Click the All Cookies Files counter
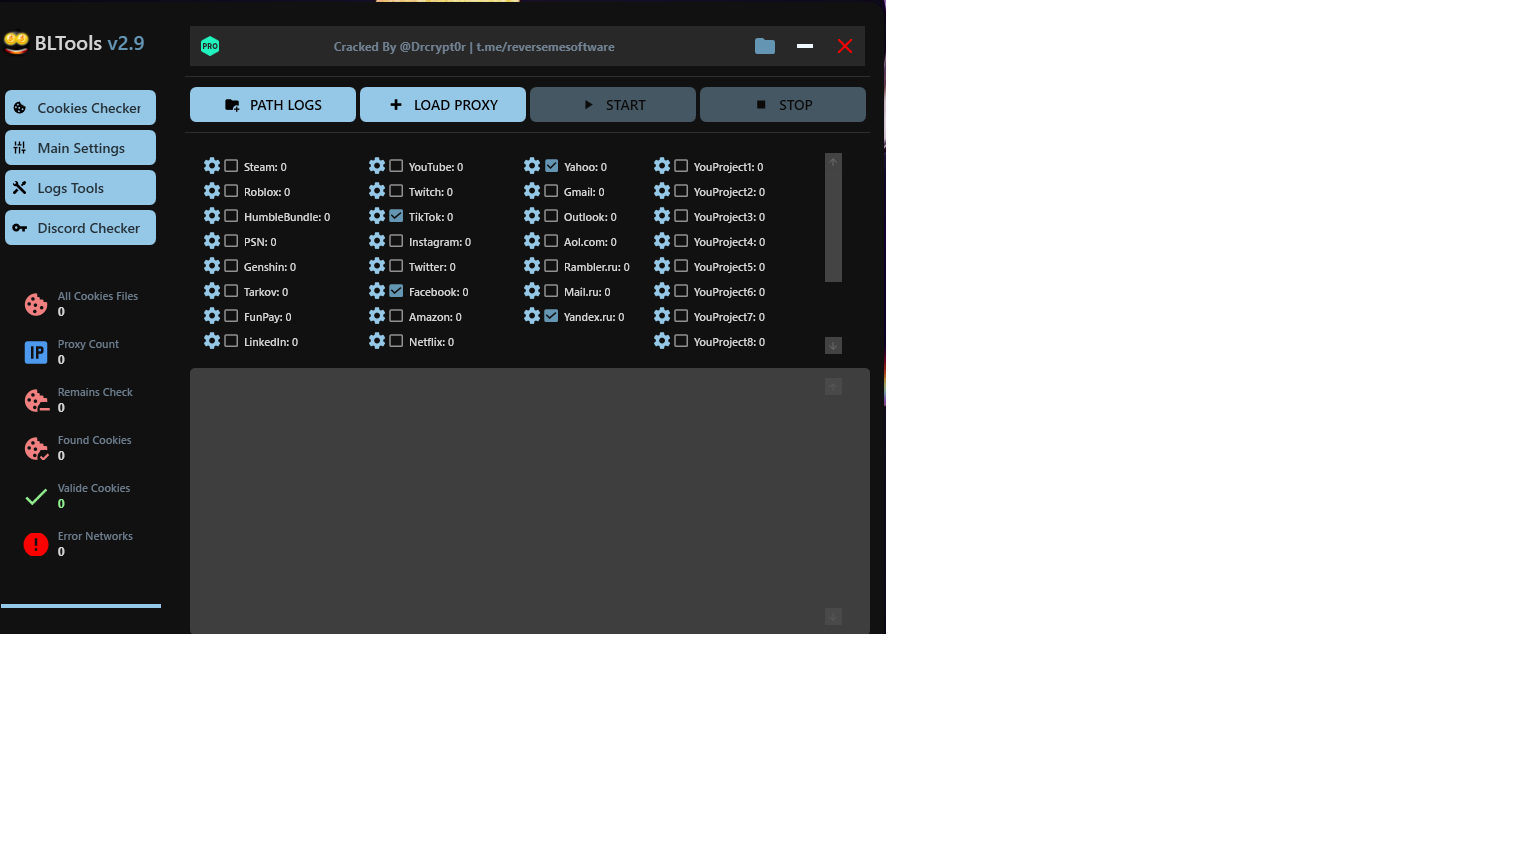 point(81,304)
